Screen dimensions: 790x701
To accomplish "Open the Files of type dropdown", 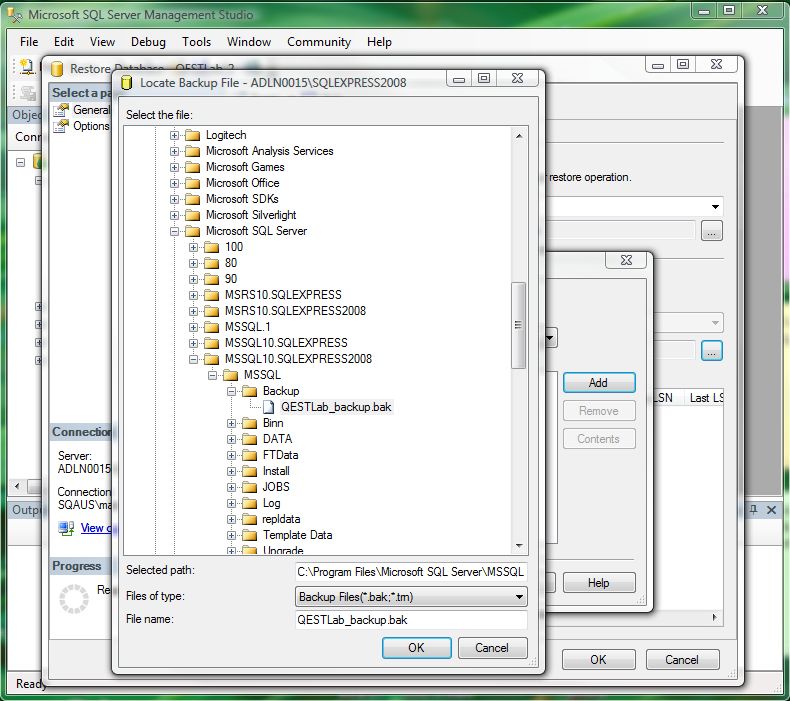I will point(411,597).
